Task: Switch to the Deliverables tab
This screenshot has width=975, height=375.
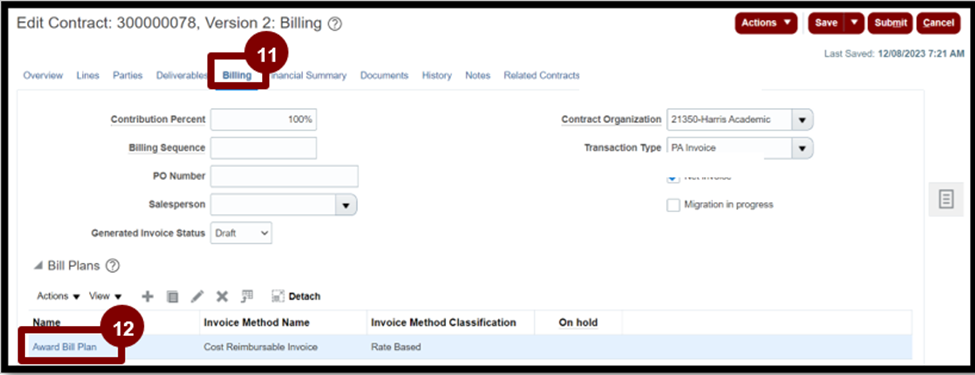Action: [182, 75]
